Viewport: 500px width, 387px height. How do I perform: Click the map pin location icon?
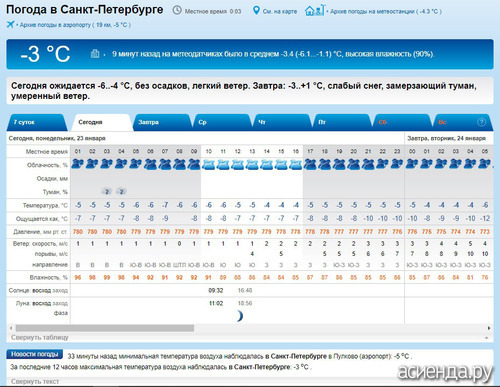click(256, 10)
